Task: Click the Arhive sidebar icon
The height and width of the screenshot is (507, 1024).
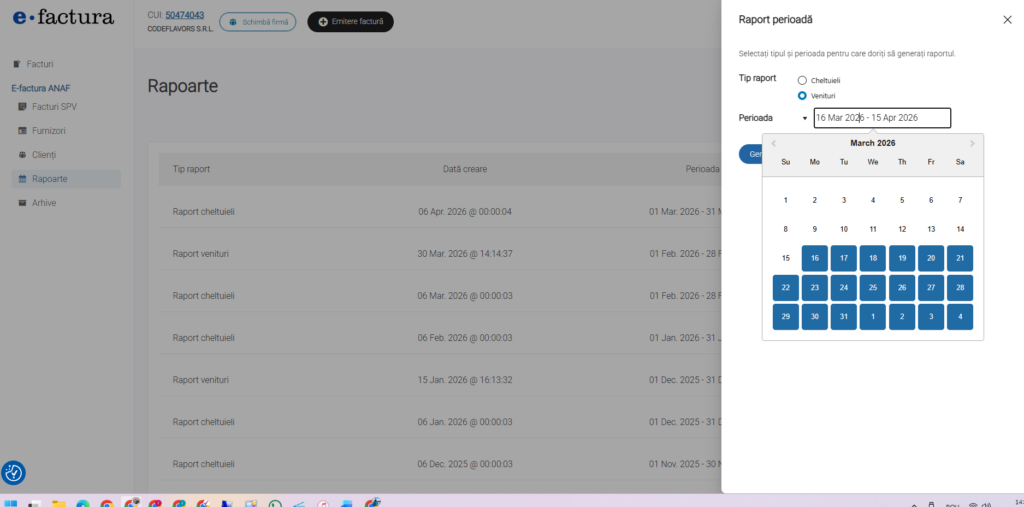Action: tap(23, 203)
